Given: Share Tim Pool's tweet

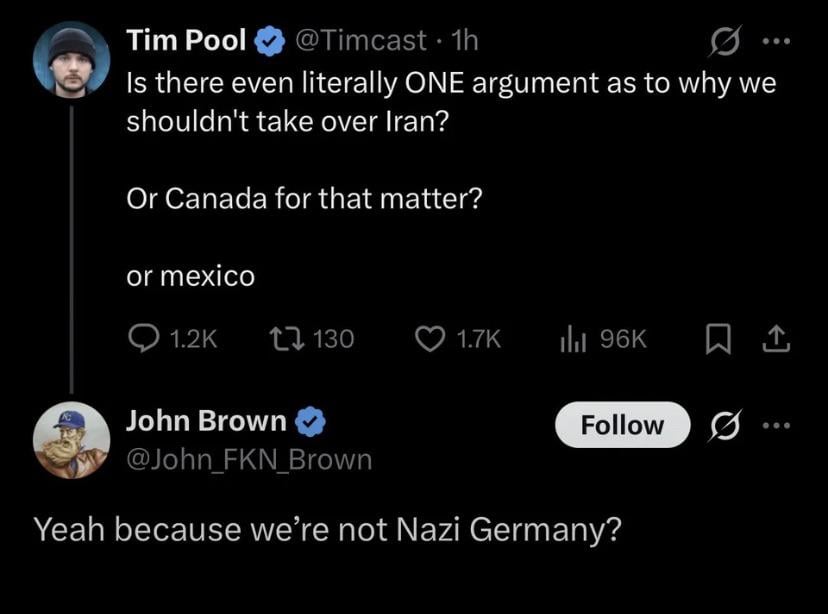Looking at the screenshot, I should click(x=776, y=339).
